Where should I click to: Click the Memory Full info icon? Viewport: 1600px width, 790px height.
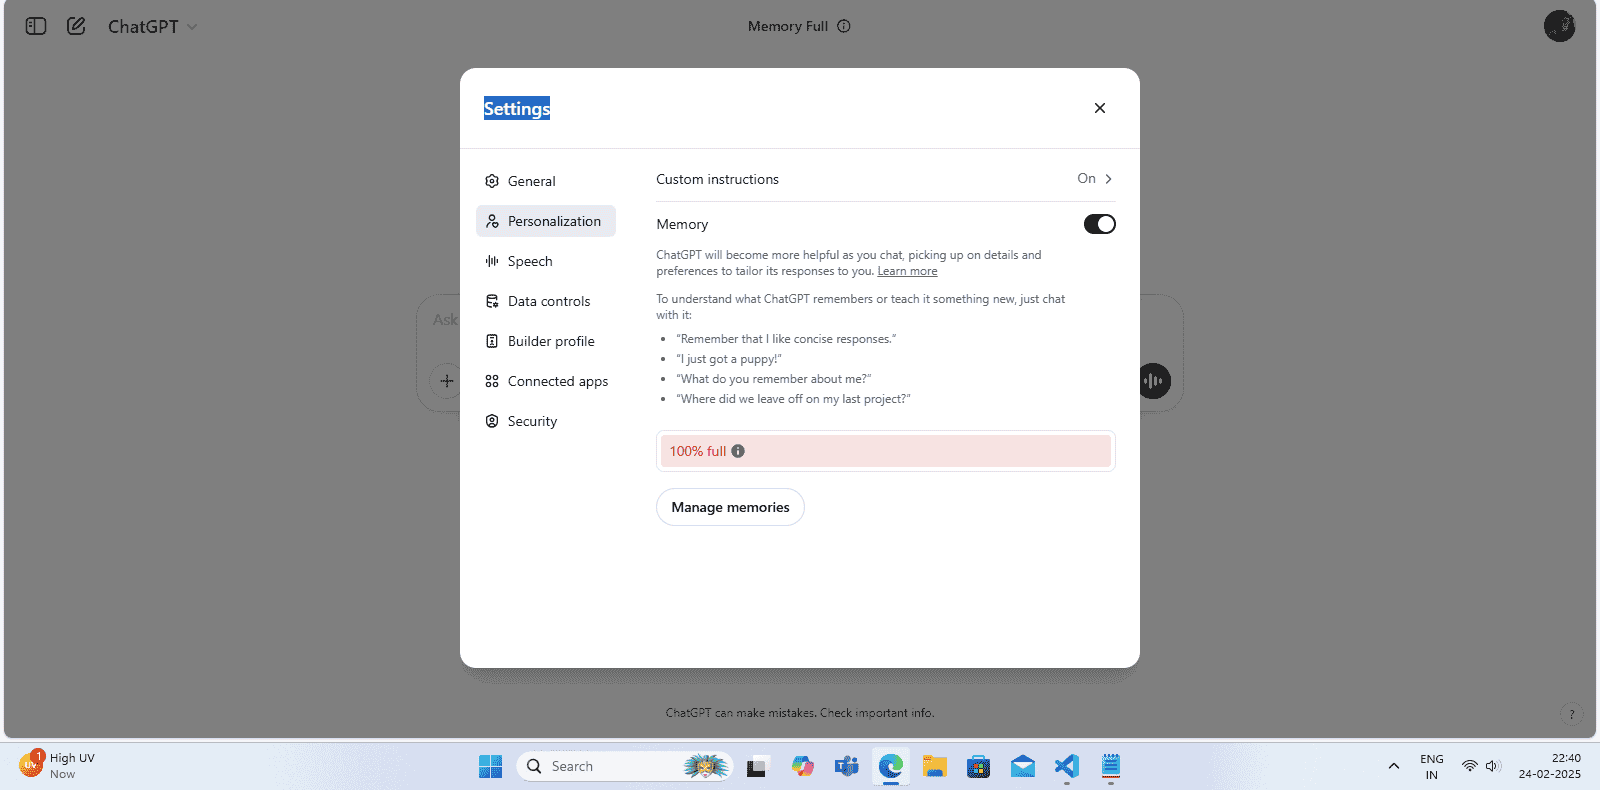point(844,26)
